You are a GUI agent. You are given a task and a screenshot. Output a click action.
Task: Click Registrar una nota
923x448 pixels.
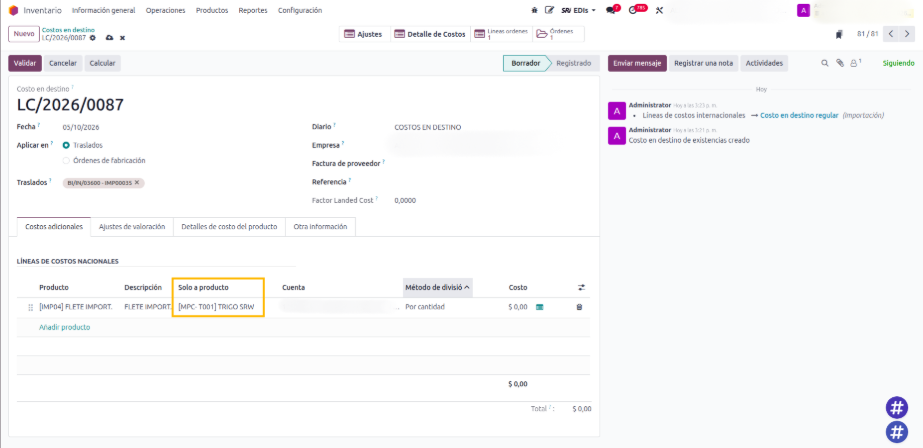coord(703,63)
